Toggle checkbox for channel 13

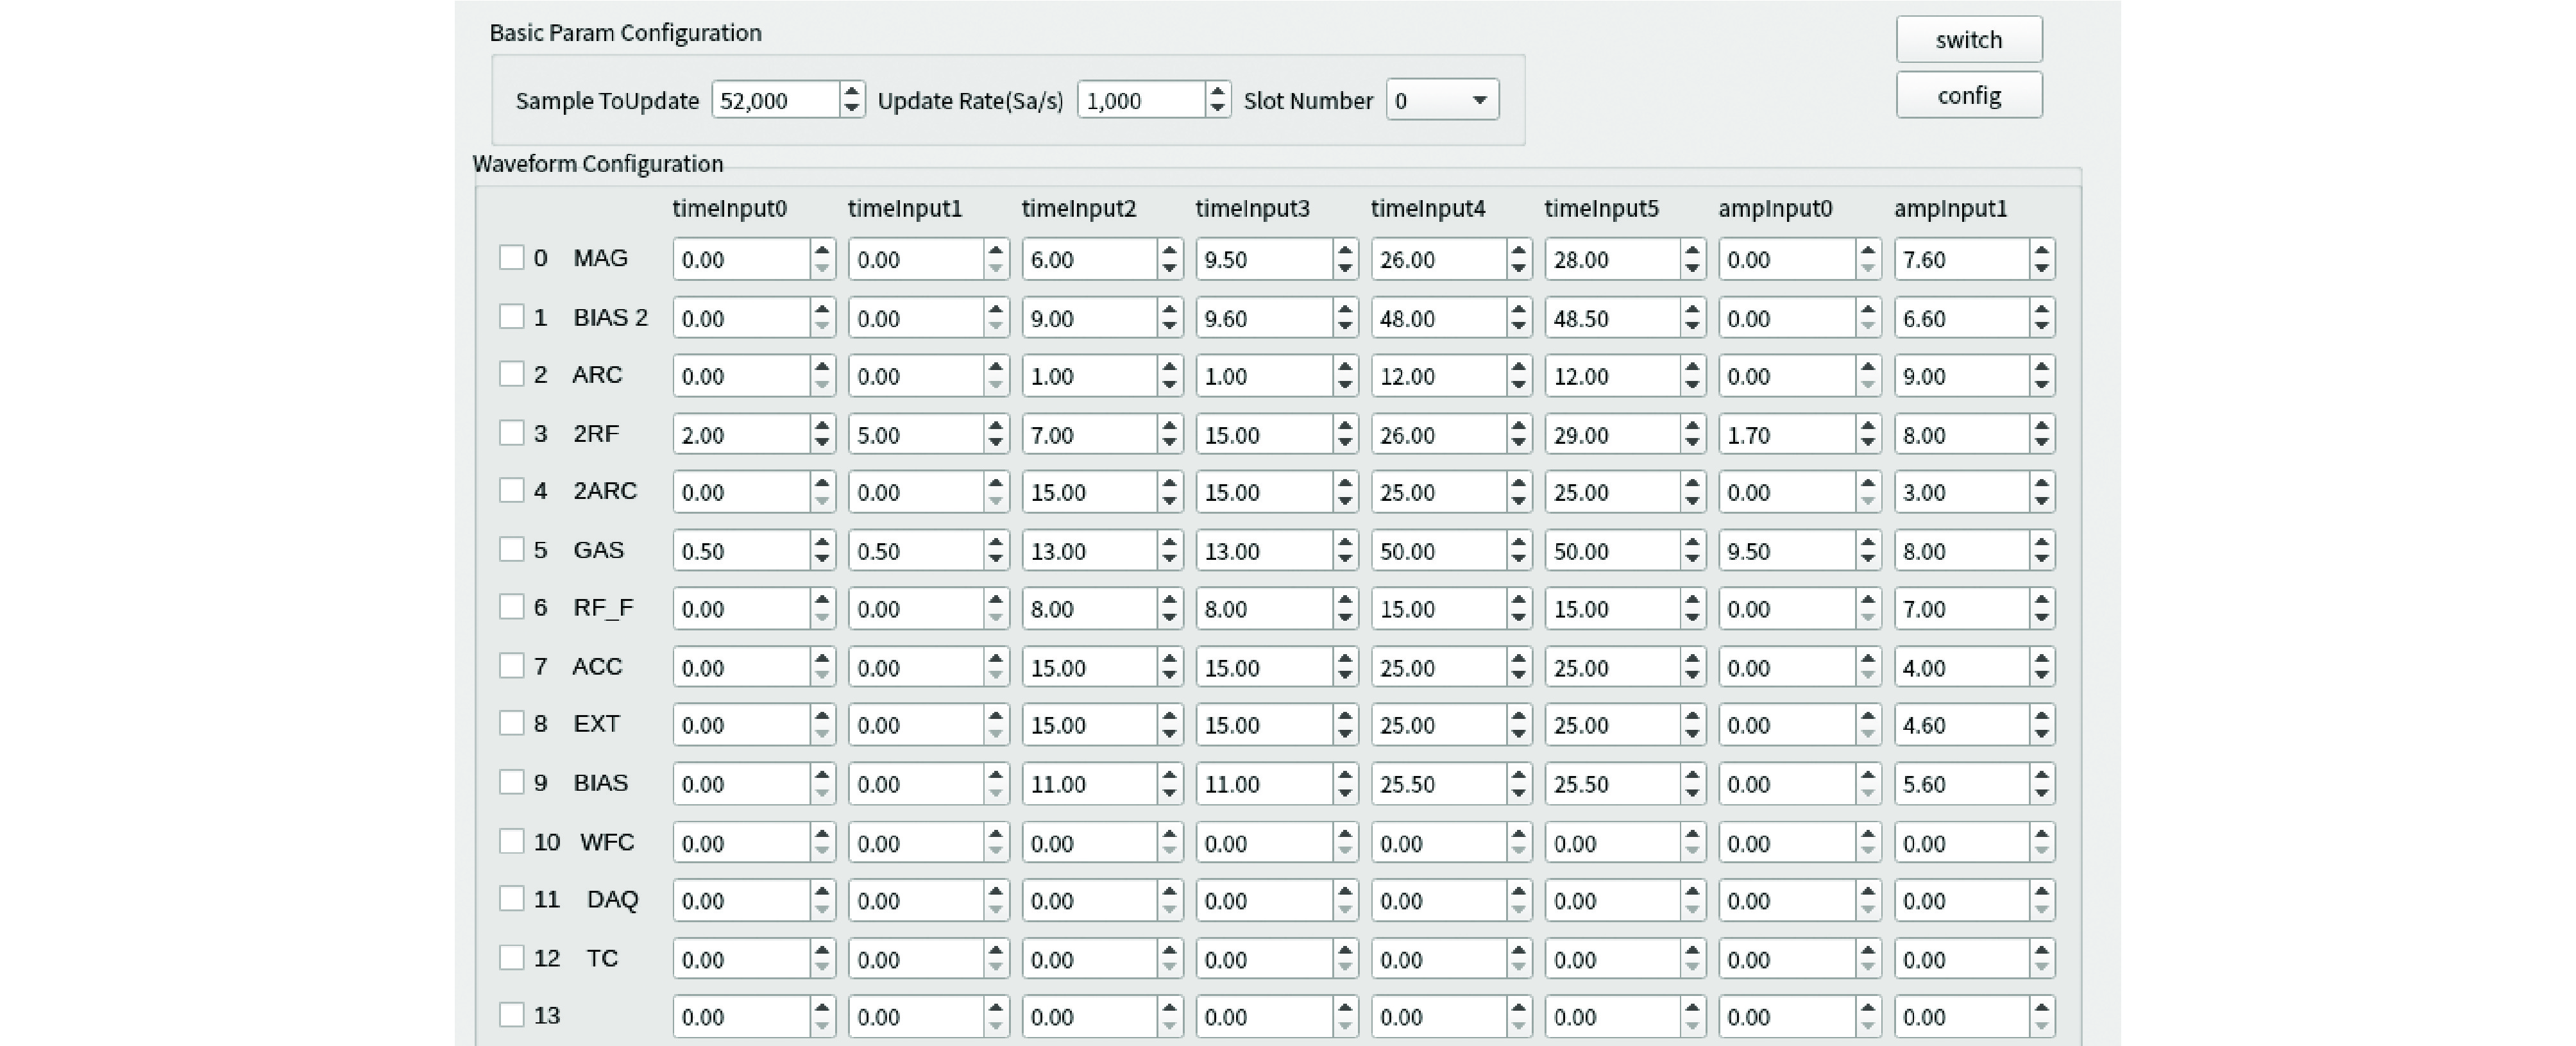511,1015
